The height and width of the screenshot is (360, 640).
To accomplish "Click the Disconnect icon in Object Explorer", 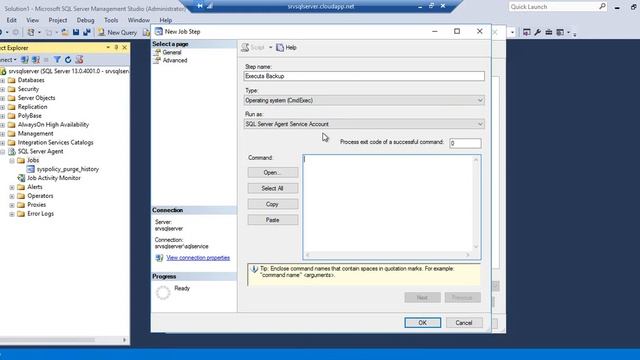I will [x=36, y=60].
